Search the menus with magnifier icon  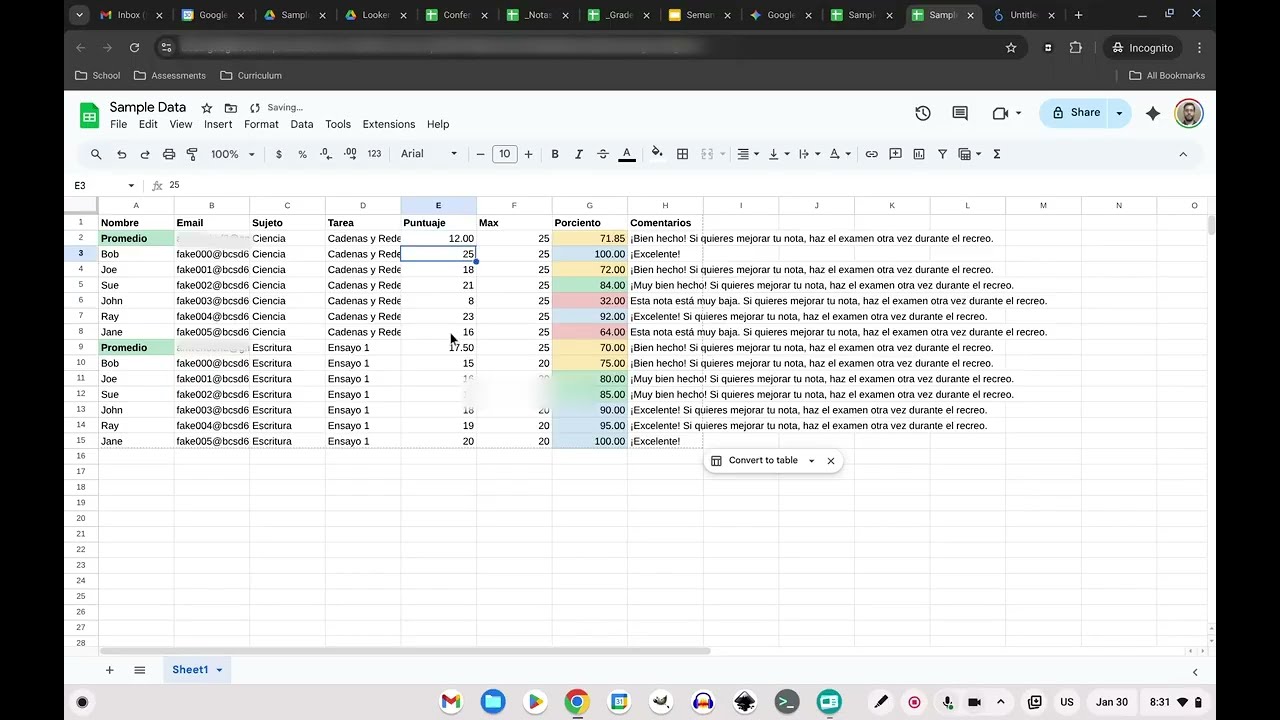pyautogui.click(x=96, y=154)
